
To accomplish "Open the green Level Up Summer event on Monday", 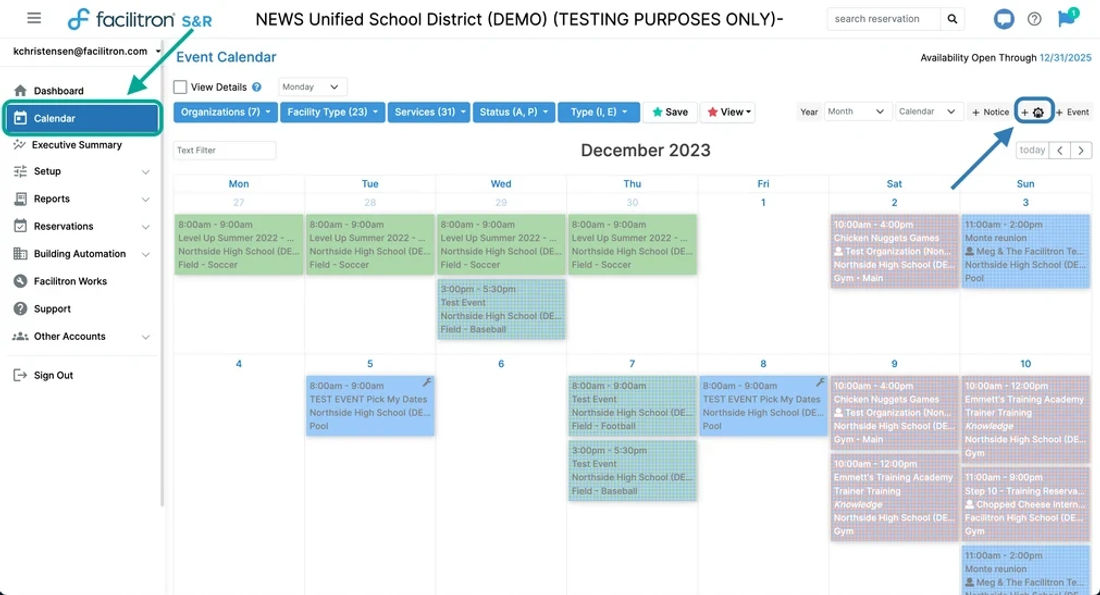I will 239,244.
